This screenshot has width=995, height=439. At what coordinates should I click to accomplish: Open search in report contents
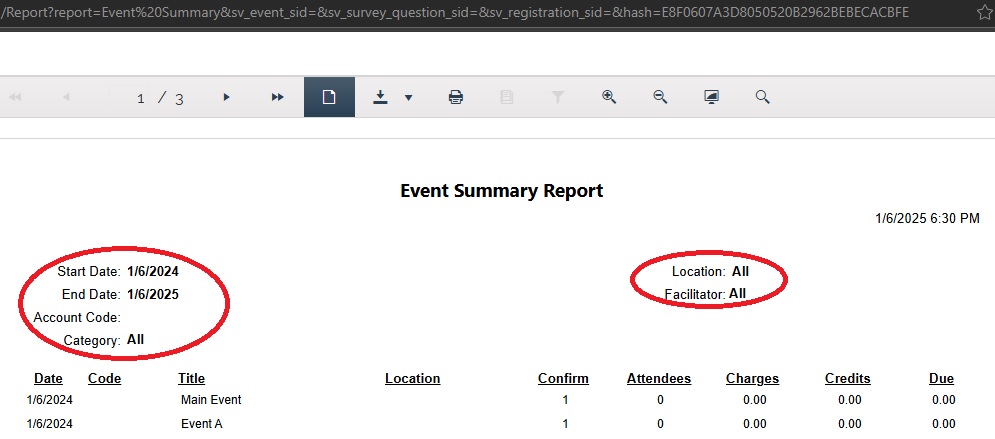click(762, 97)
